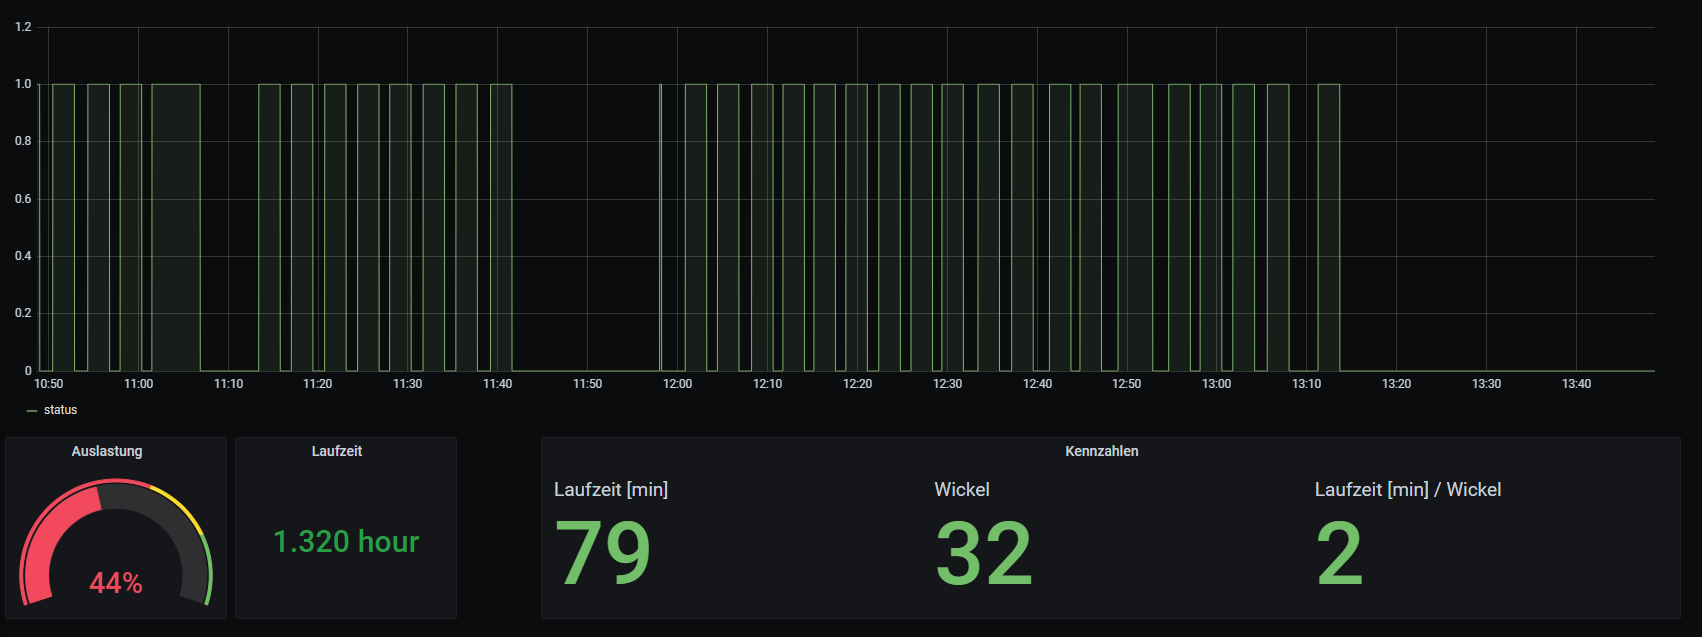Click the Auslastung gauge arc
Screen dimensions: 1702x637
tap(116, 543)
